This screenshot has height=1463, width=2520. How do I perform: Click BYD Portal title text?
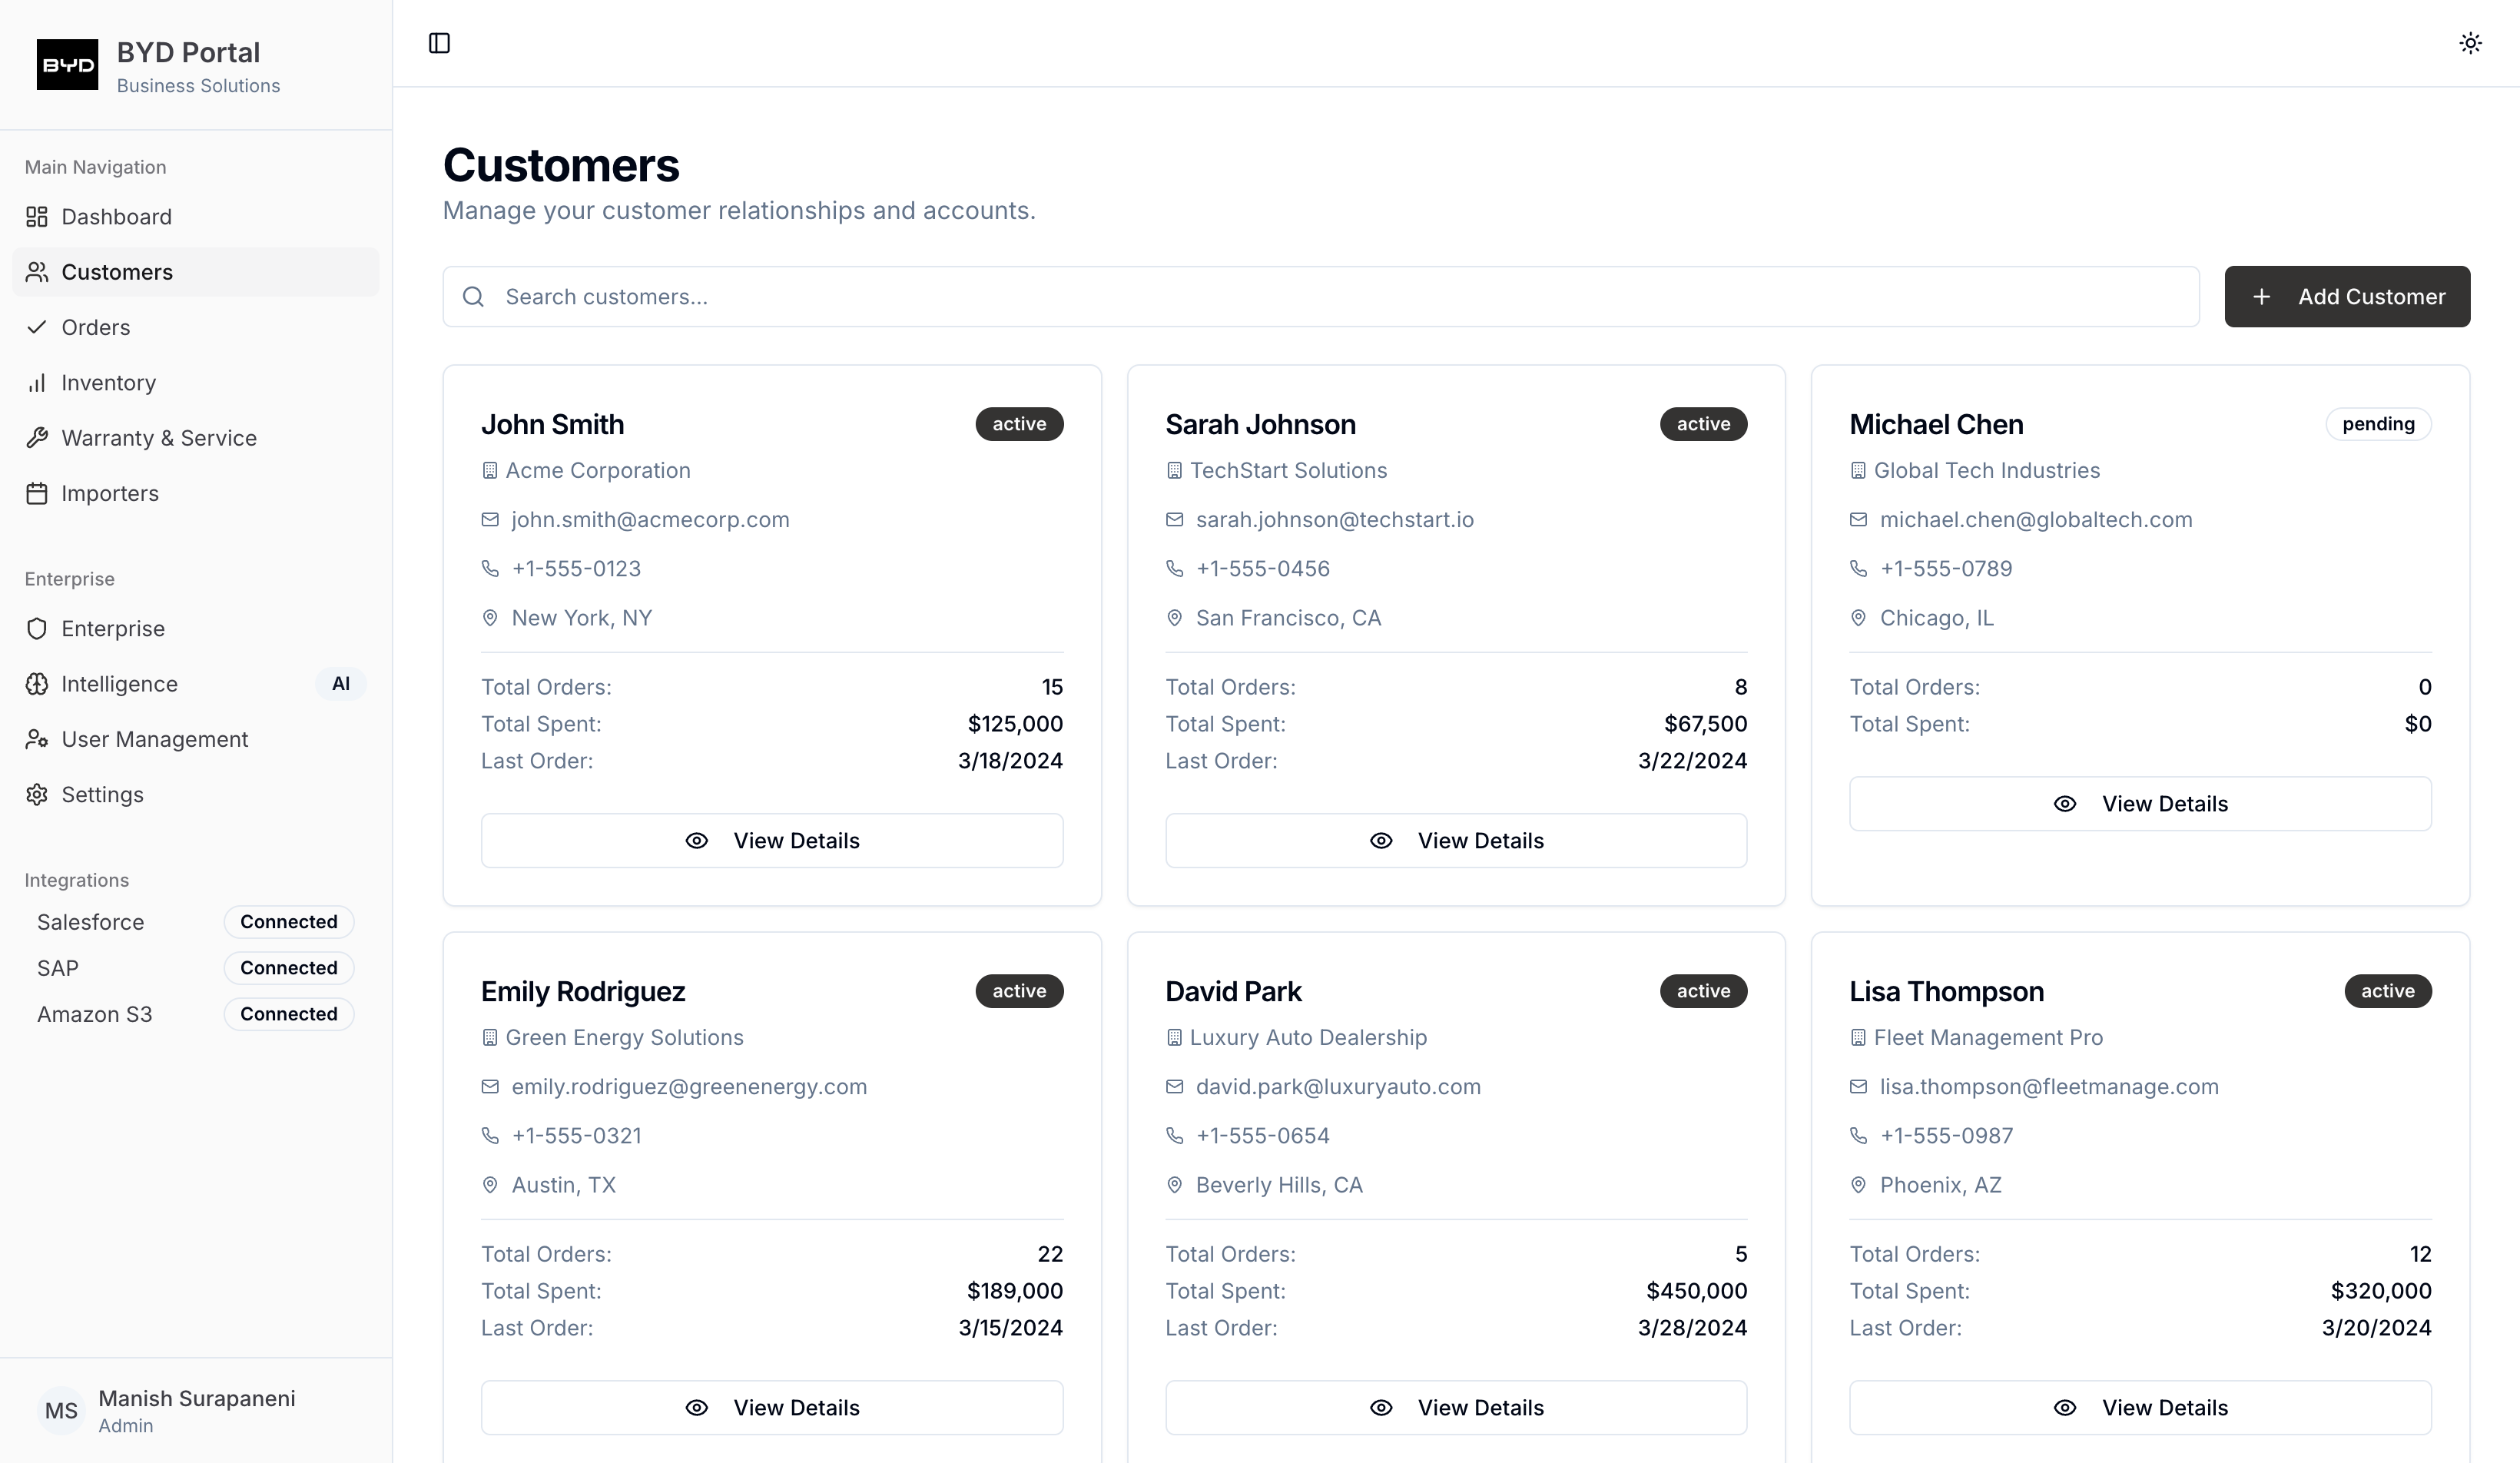(188, 52)
